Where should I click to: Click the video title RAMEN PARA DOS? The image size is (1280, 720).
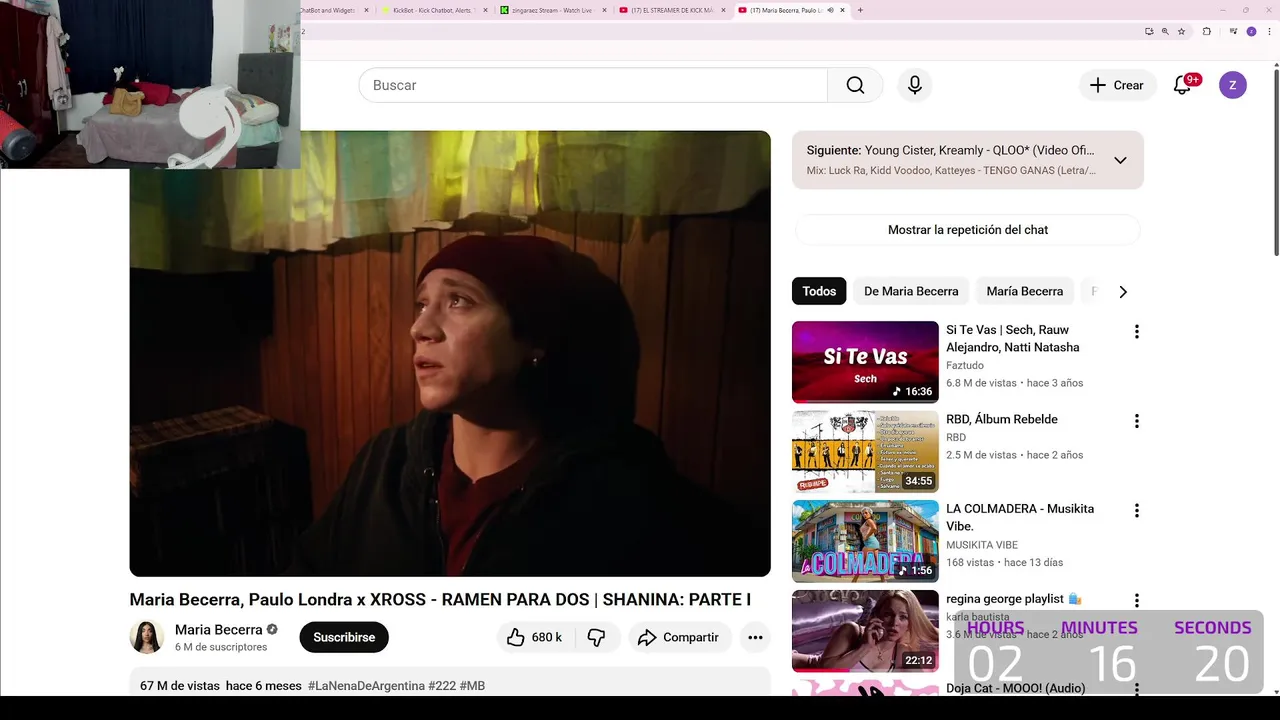pyautogui.click(x=440, y=599)
